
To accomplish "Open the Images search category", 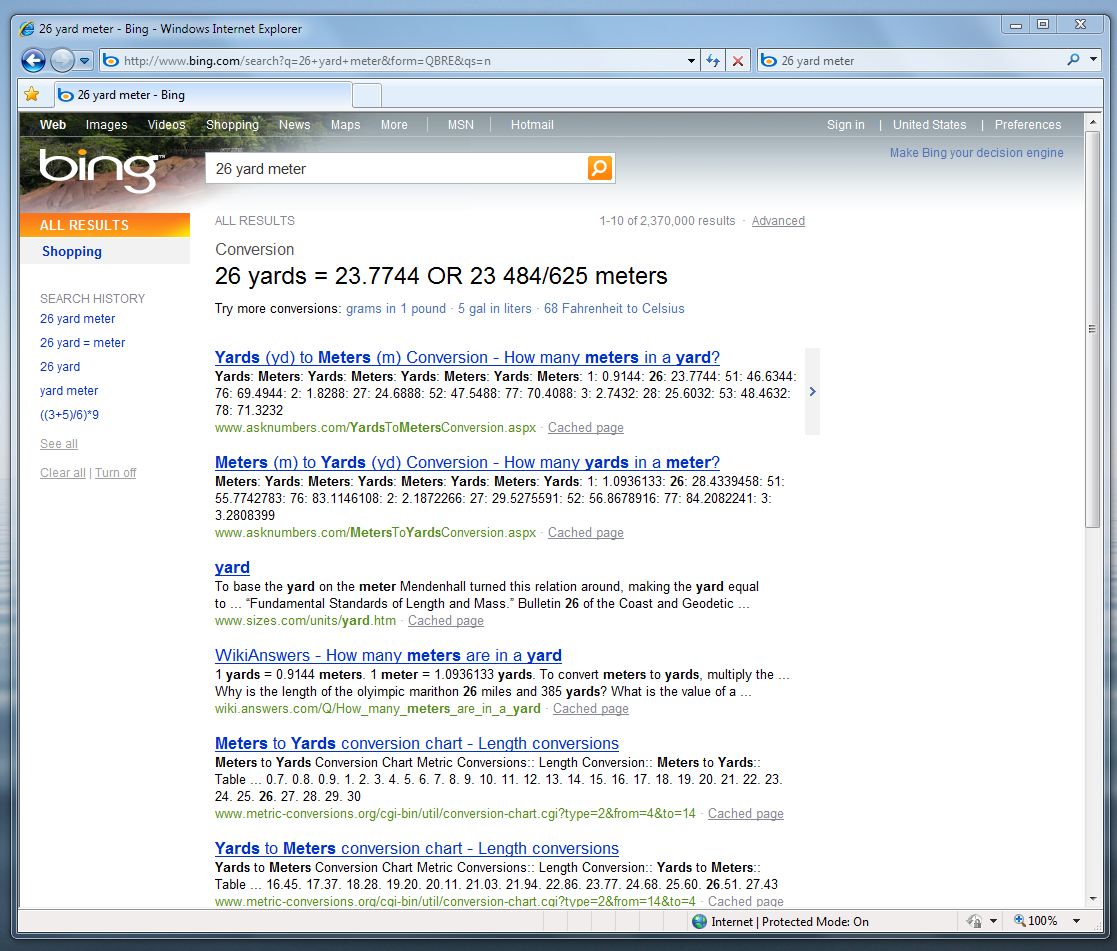I will (106, 125).
